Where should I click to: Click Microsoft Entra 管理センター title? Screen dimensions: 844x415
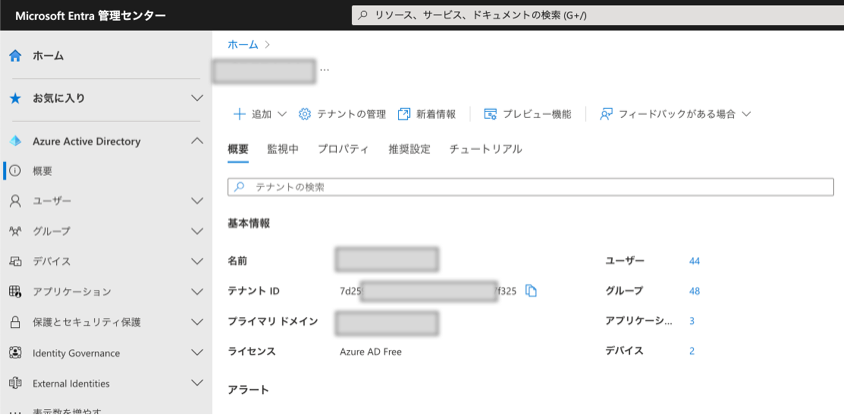(90, 16)
